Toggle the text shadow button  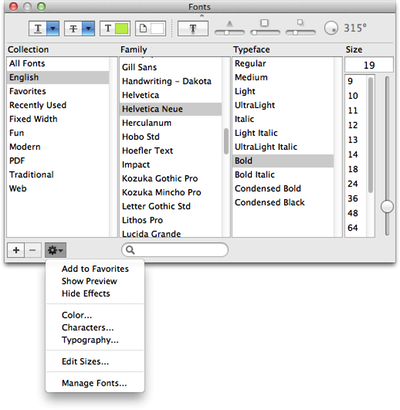point(193,29)
